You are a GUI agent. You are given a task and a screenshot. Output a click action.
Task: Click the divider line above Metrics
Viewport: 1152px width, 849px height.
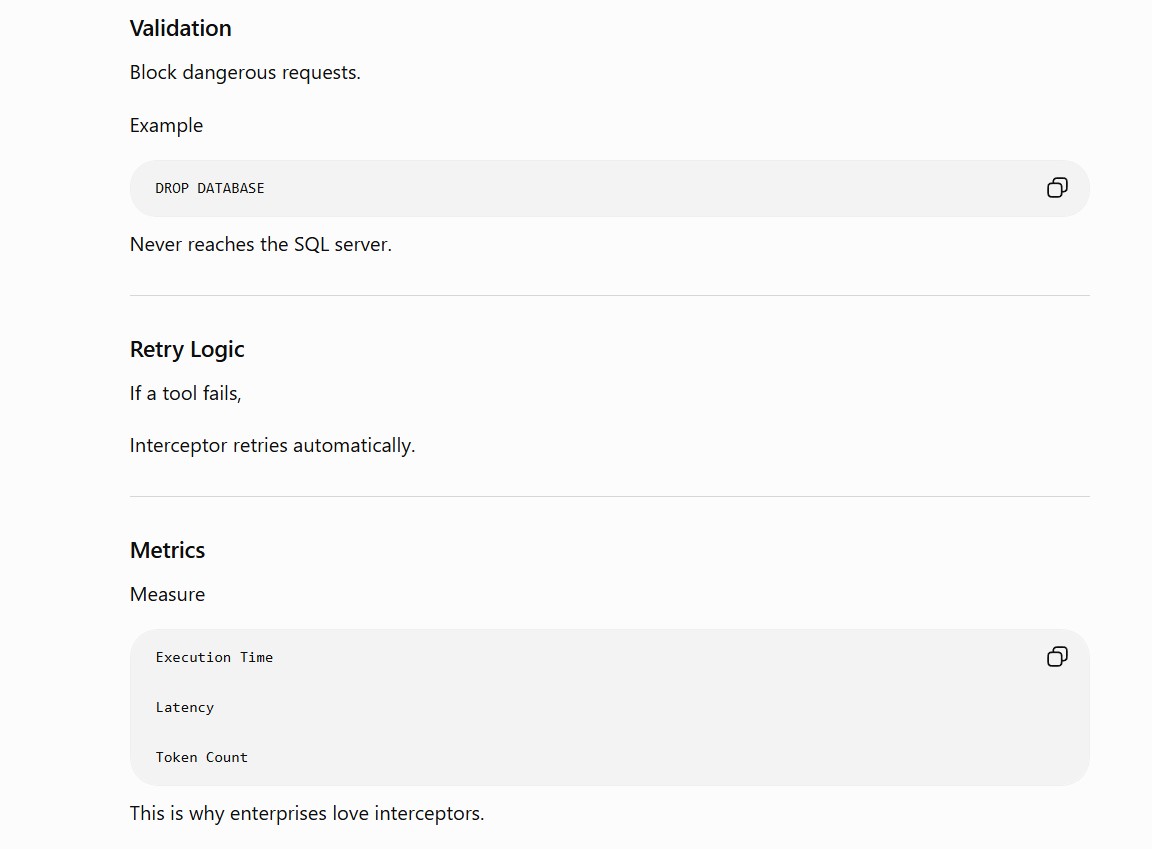pos(610,496)
